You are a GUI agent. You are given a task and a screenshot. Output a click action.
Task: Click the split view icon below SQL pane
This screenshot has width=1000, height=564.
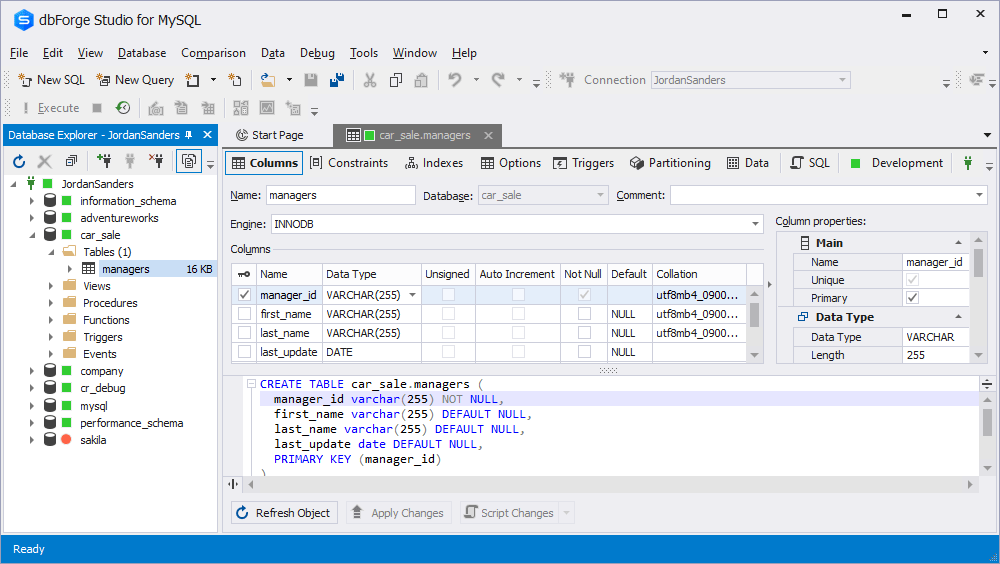tap(233, 484)
